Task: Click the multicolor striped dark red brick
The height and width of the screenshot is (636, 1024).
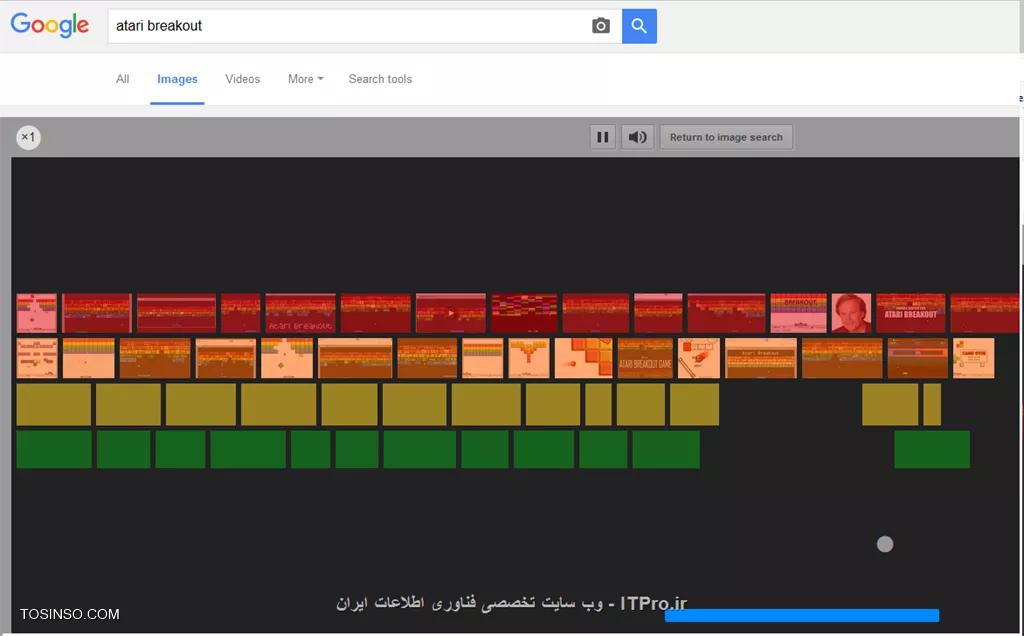Action: (524, 313)
